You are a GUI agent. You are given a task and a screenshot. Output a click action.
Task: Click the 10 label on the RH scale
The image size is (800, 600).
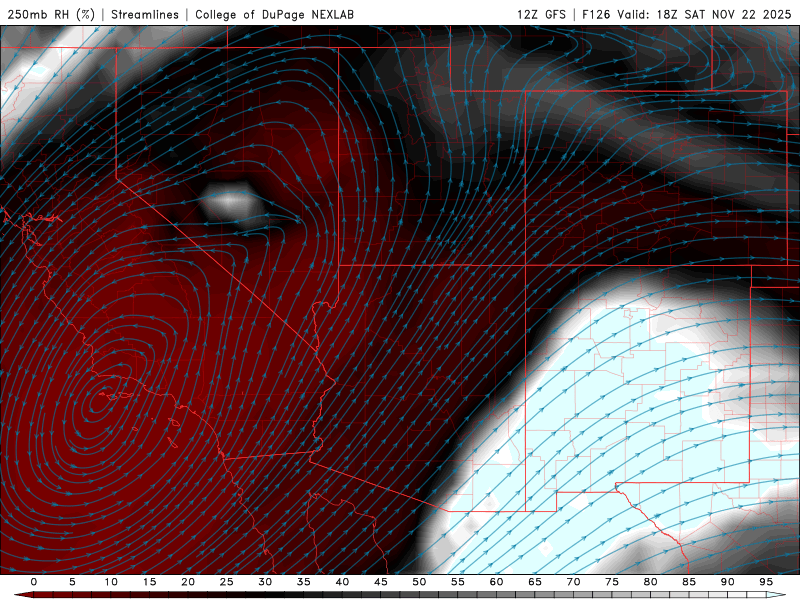point(111,582)
